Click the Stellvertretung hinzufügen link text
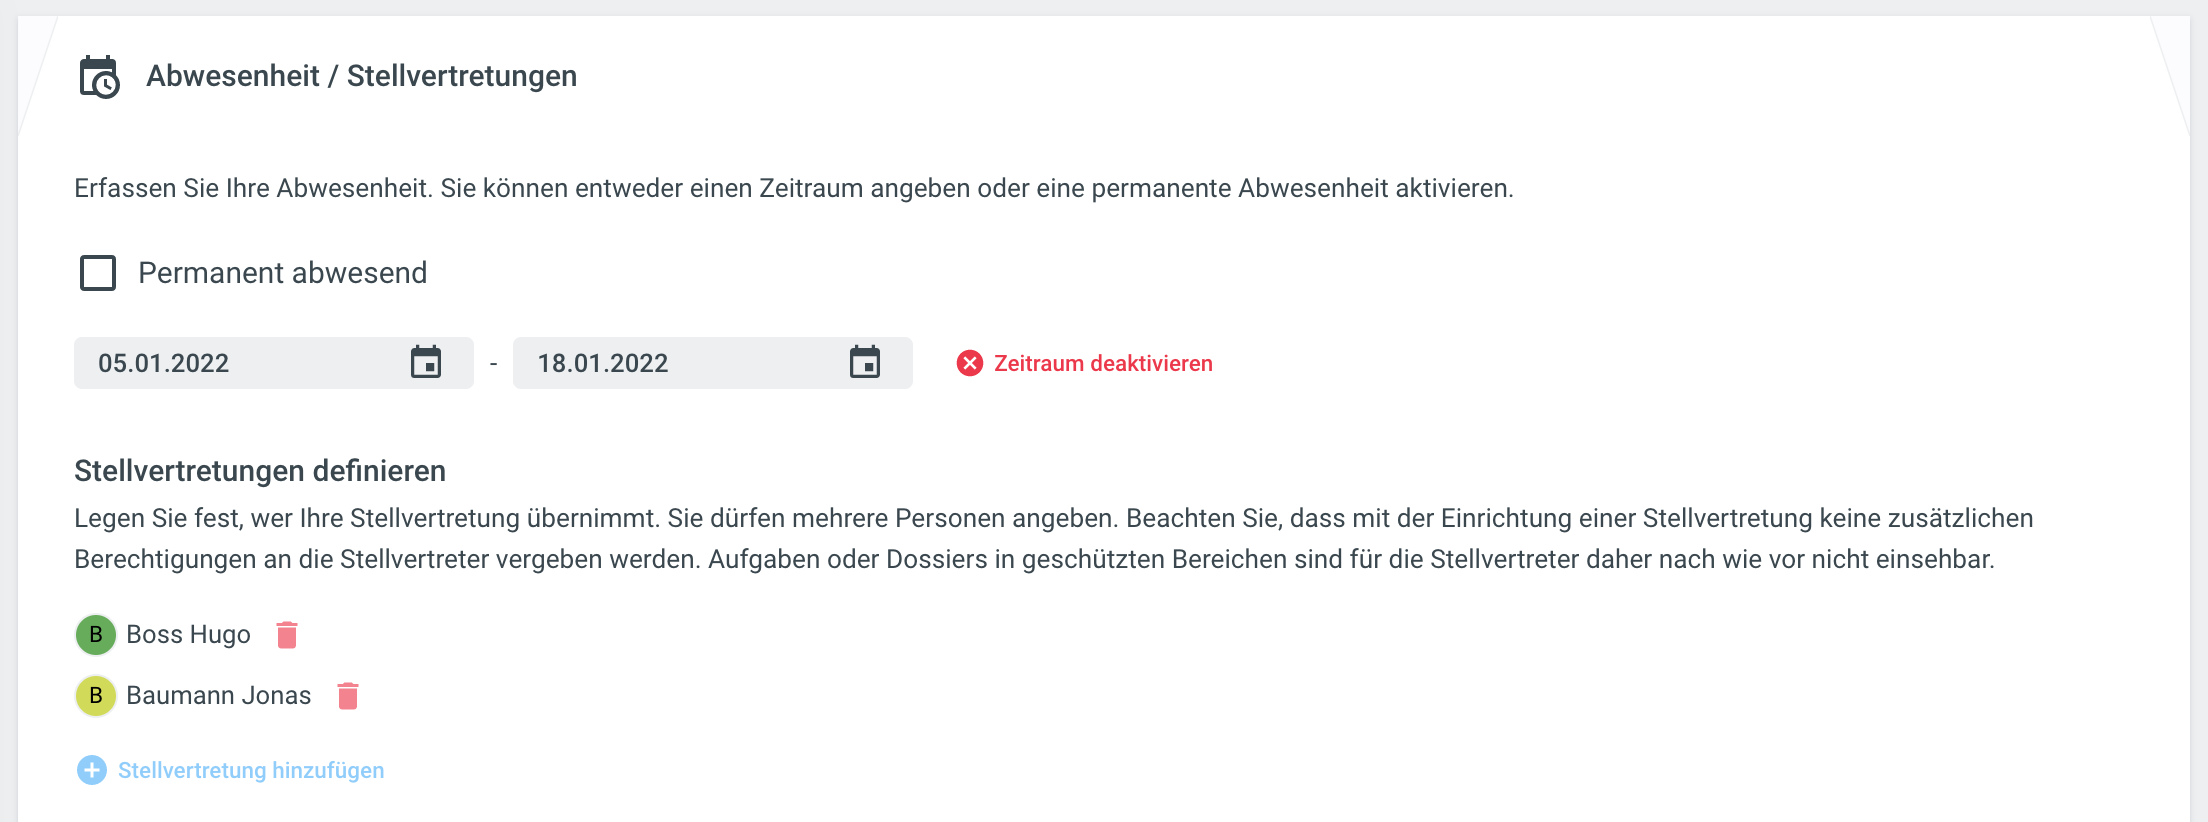Viewport: 2208px width, 822px height. [x=251, y=770]
